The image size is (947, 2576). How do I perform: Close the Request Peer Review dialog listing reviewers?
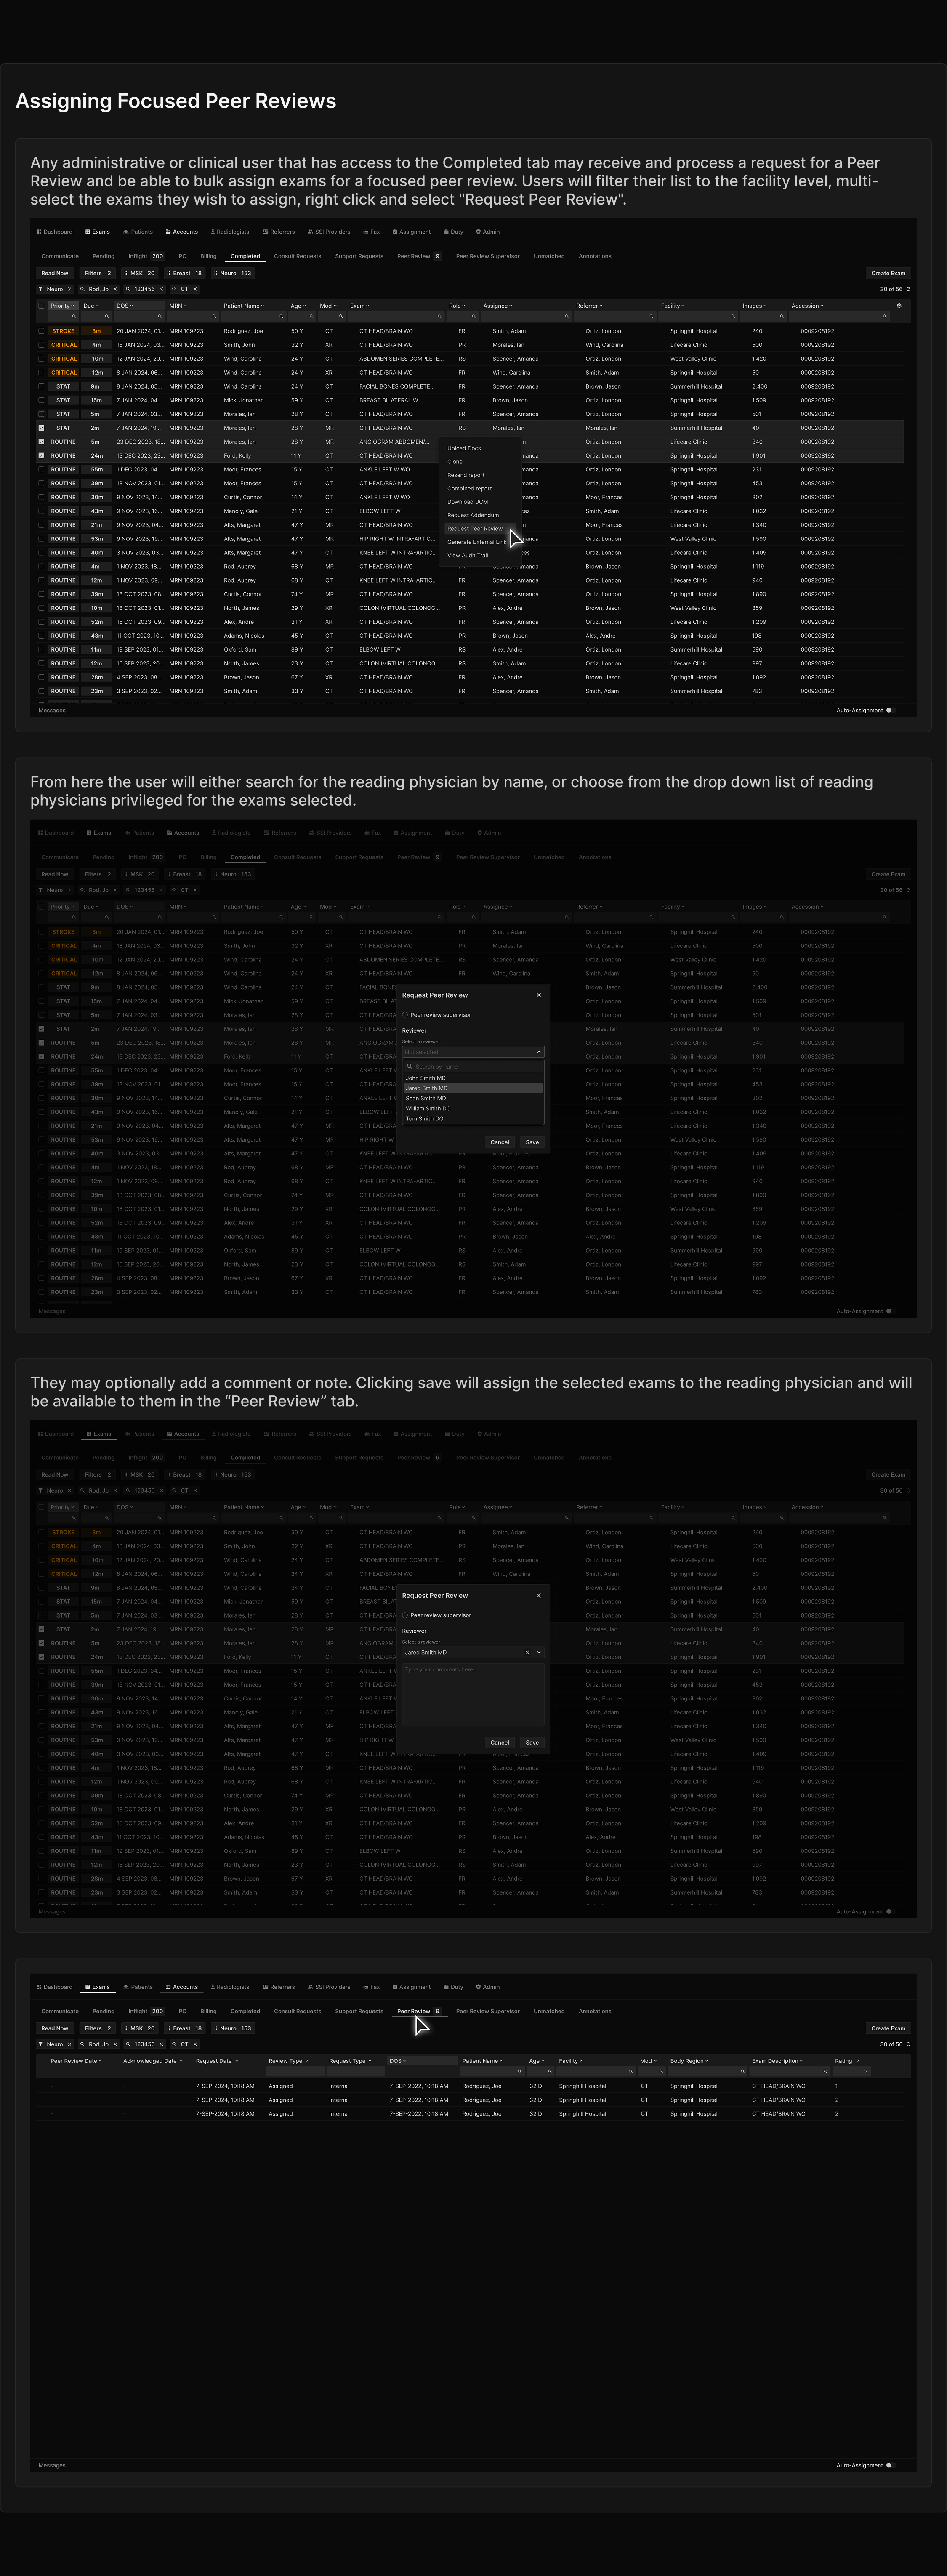[x=539, y=995]
